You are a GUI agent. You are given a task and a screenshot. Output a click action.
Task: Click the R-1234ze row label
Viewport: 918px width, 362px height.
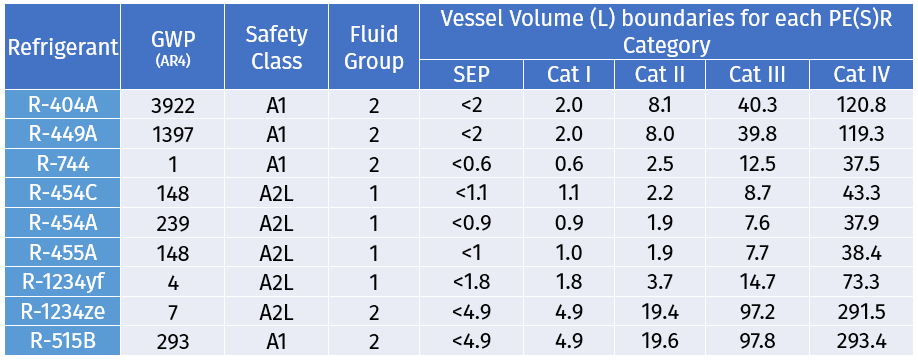pyautogui.click(x=63, y=311)
